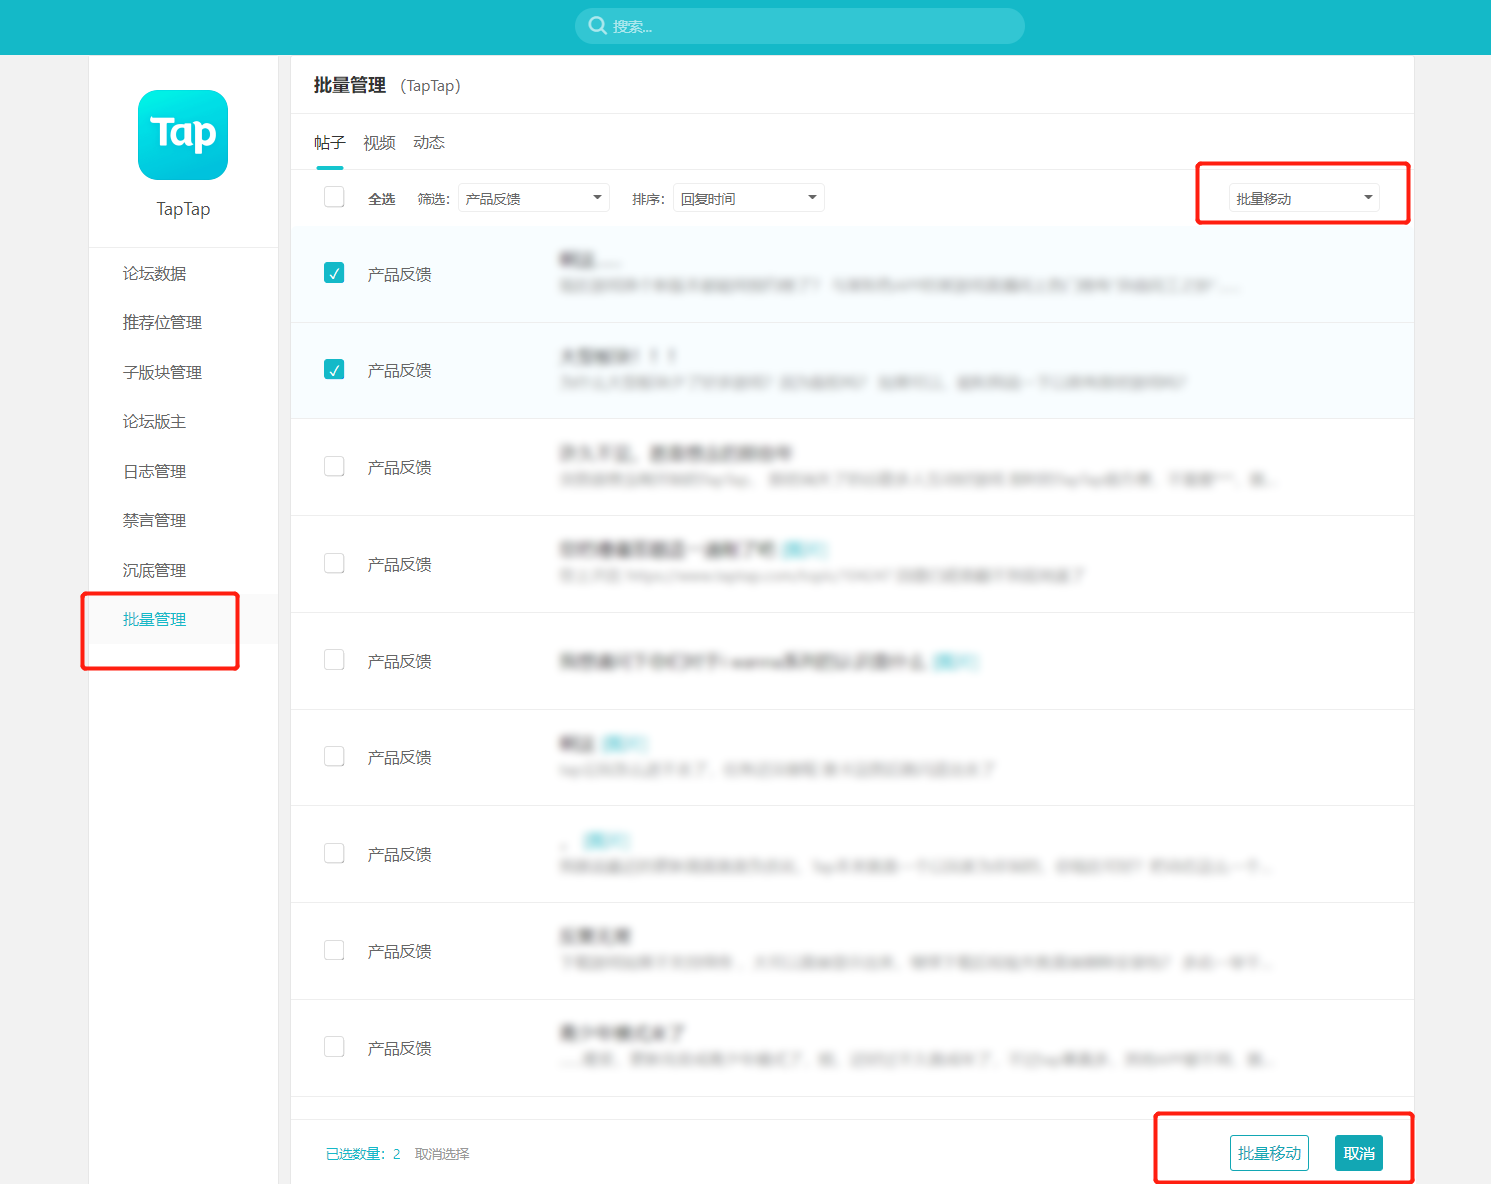Uncheck the first 产品反馈 post checkbox

coord(334,273)
